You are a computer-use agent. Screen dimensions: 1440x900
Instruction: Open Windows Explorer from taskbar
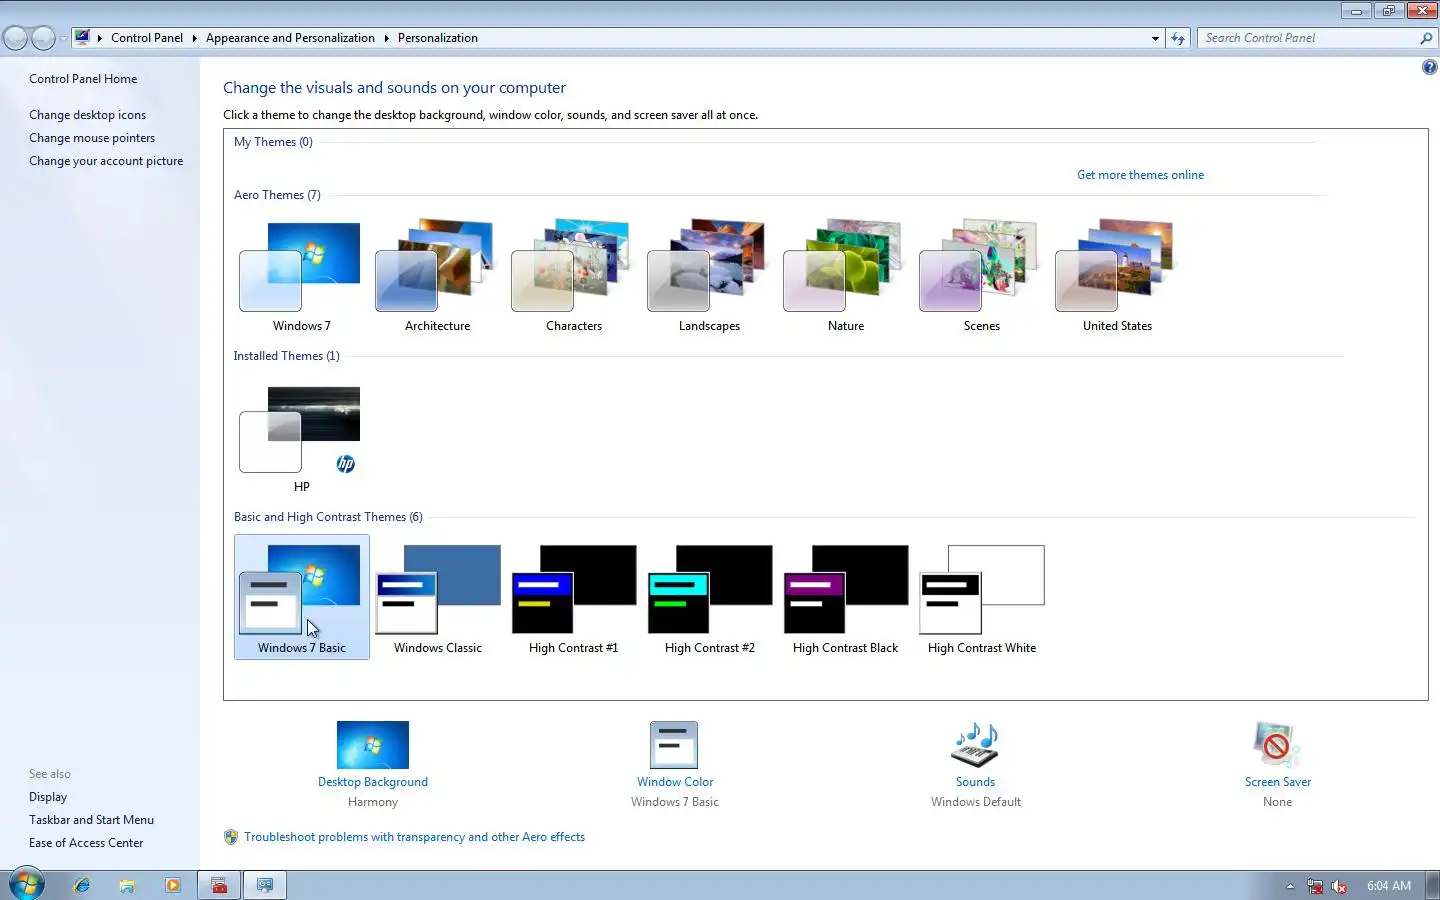click(127, 885)
